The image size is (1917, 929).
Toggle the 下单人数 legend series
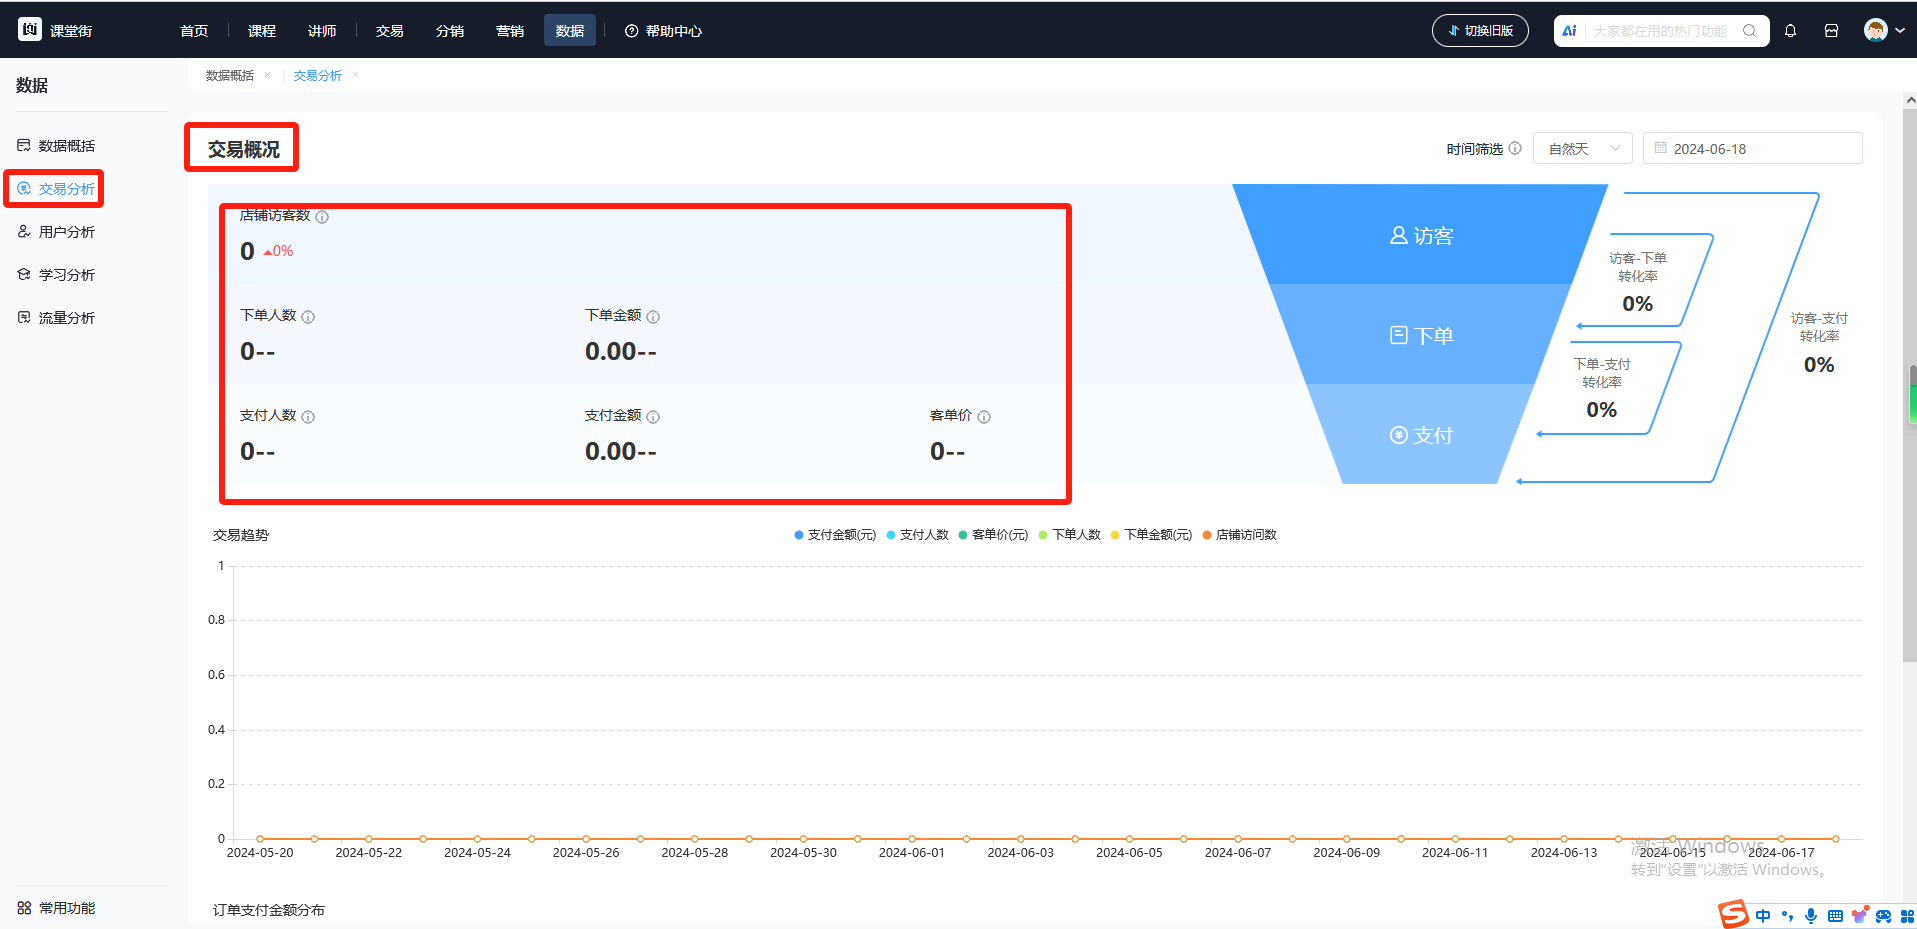[1070, 535]
